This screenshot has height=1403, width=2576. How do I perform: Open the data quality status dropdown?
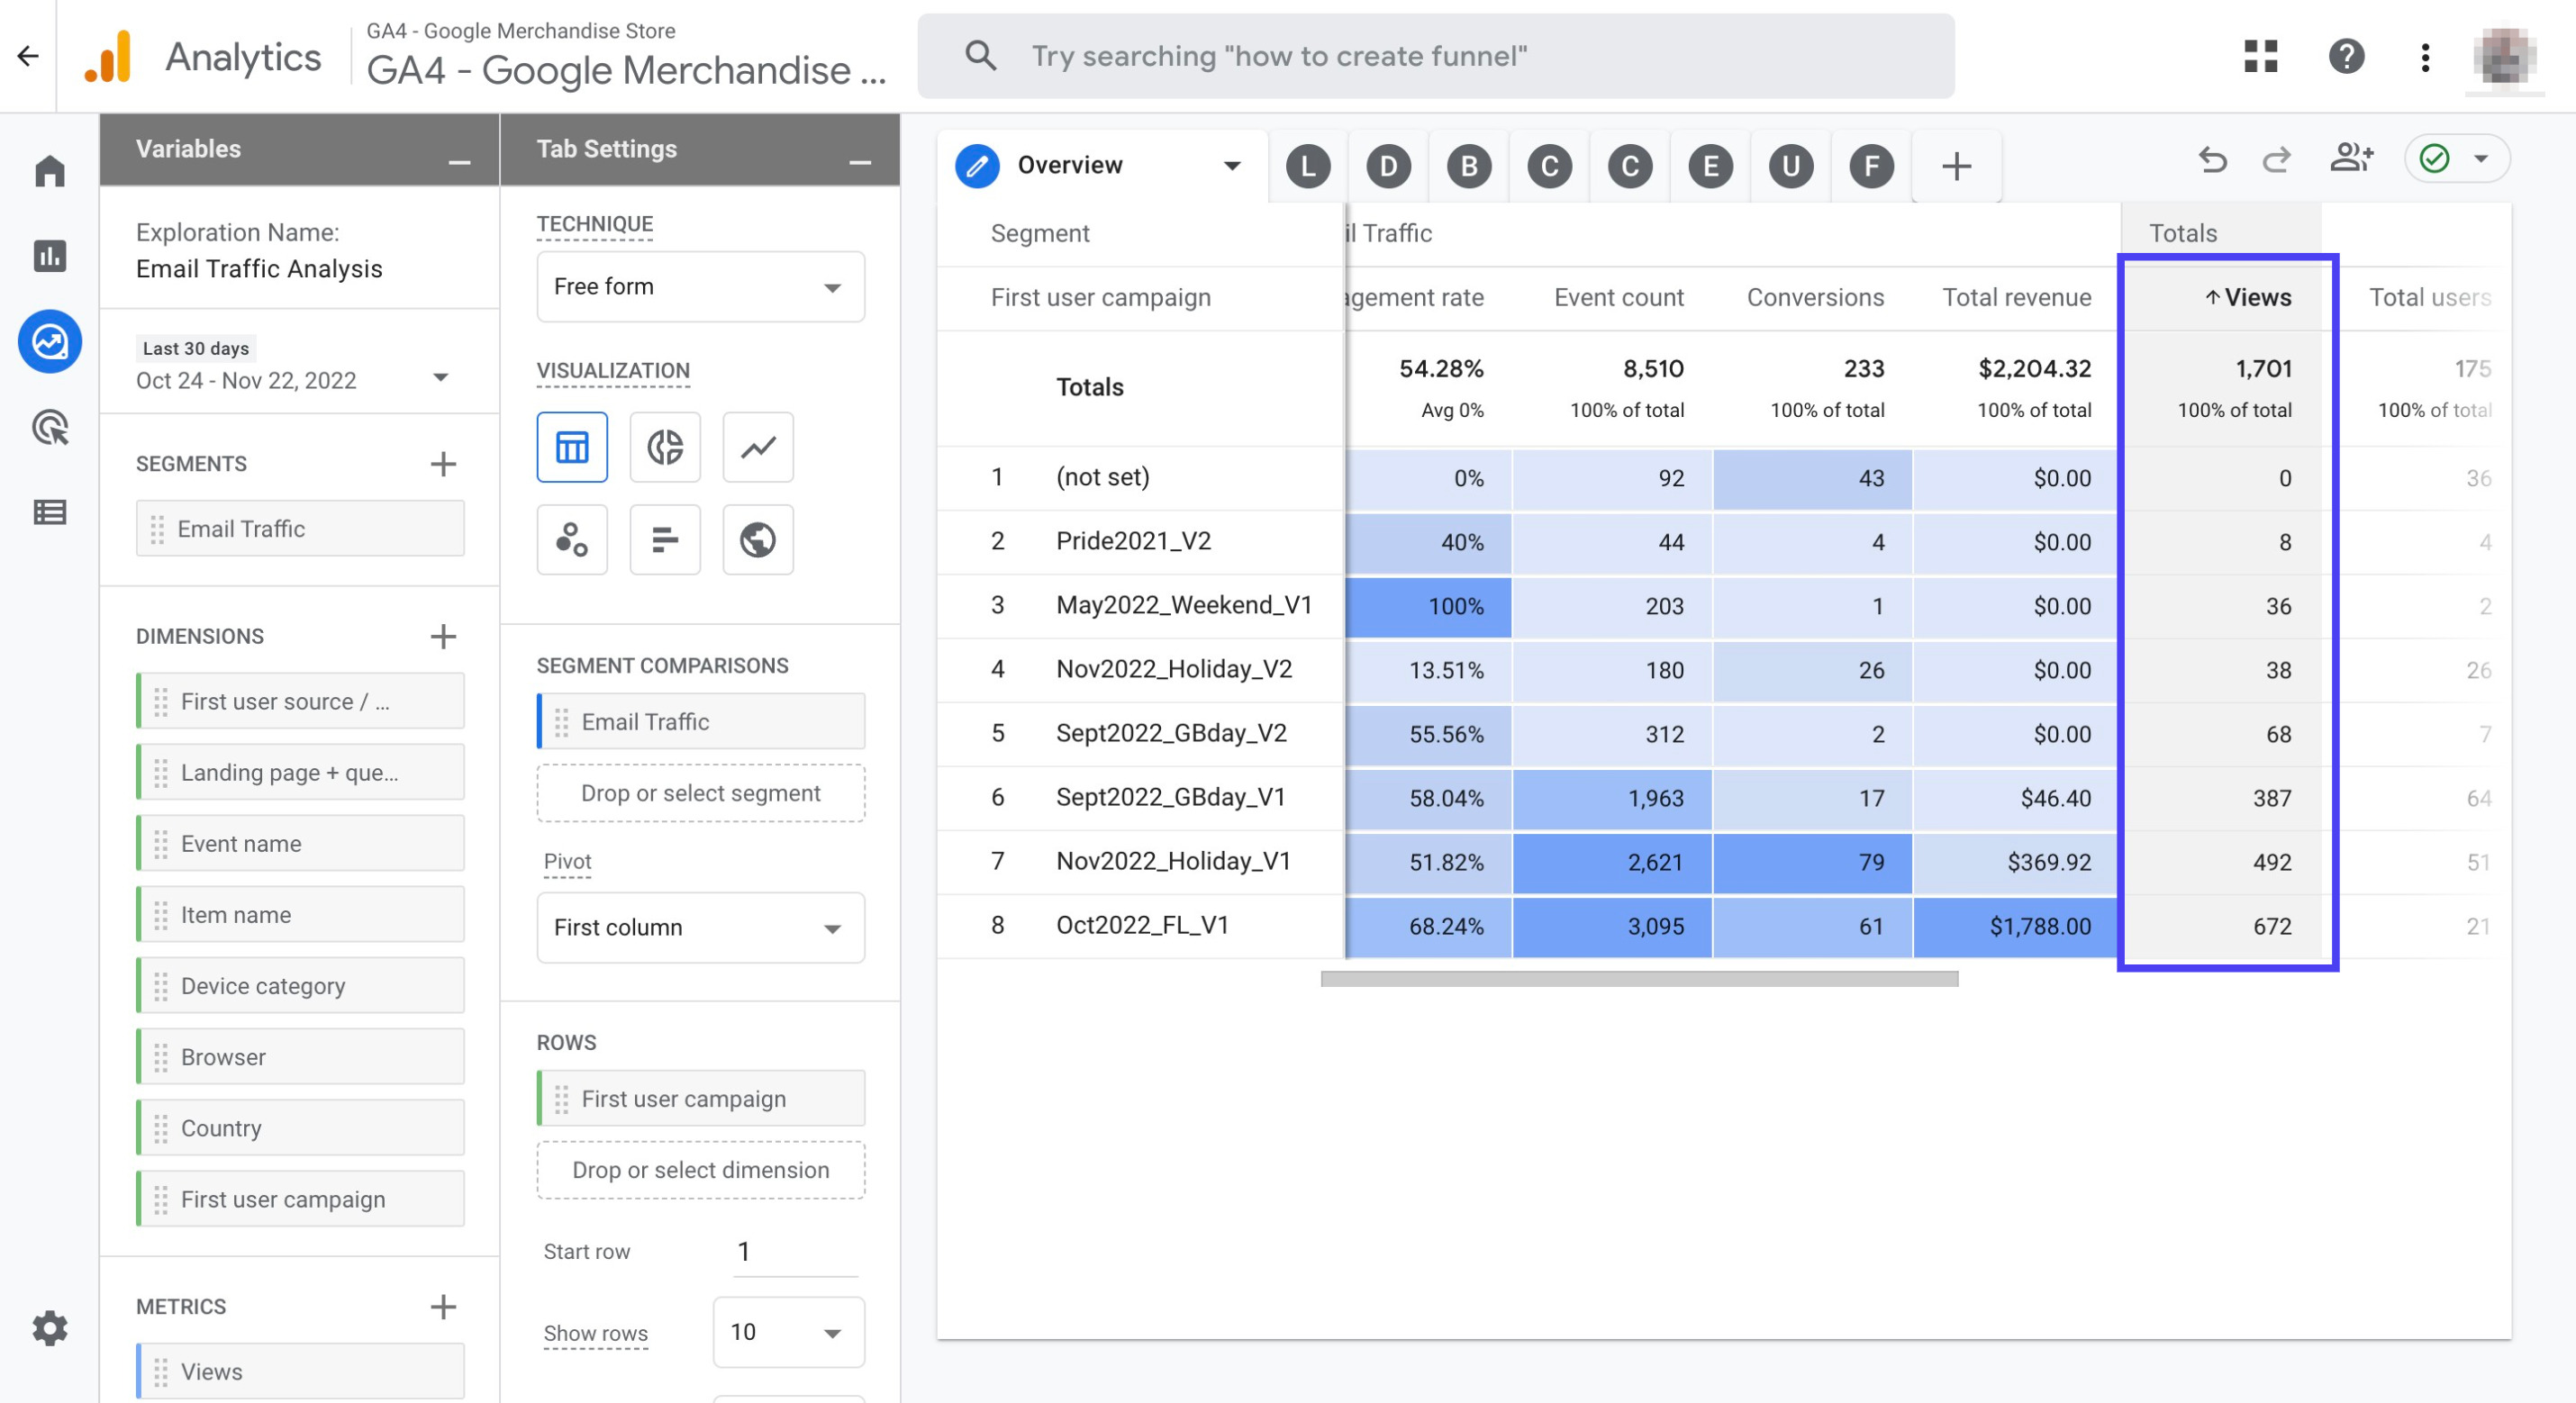(2457, 159)
